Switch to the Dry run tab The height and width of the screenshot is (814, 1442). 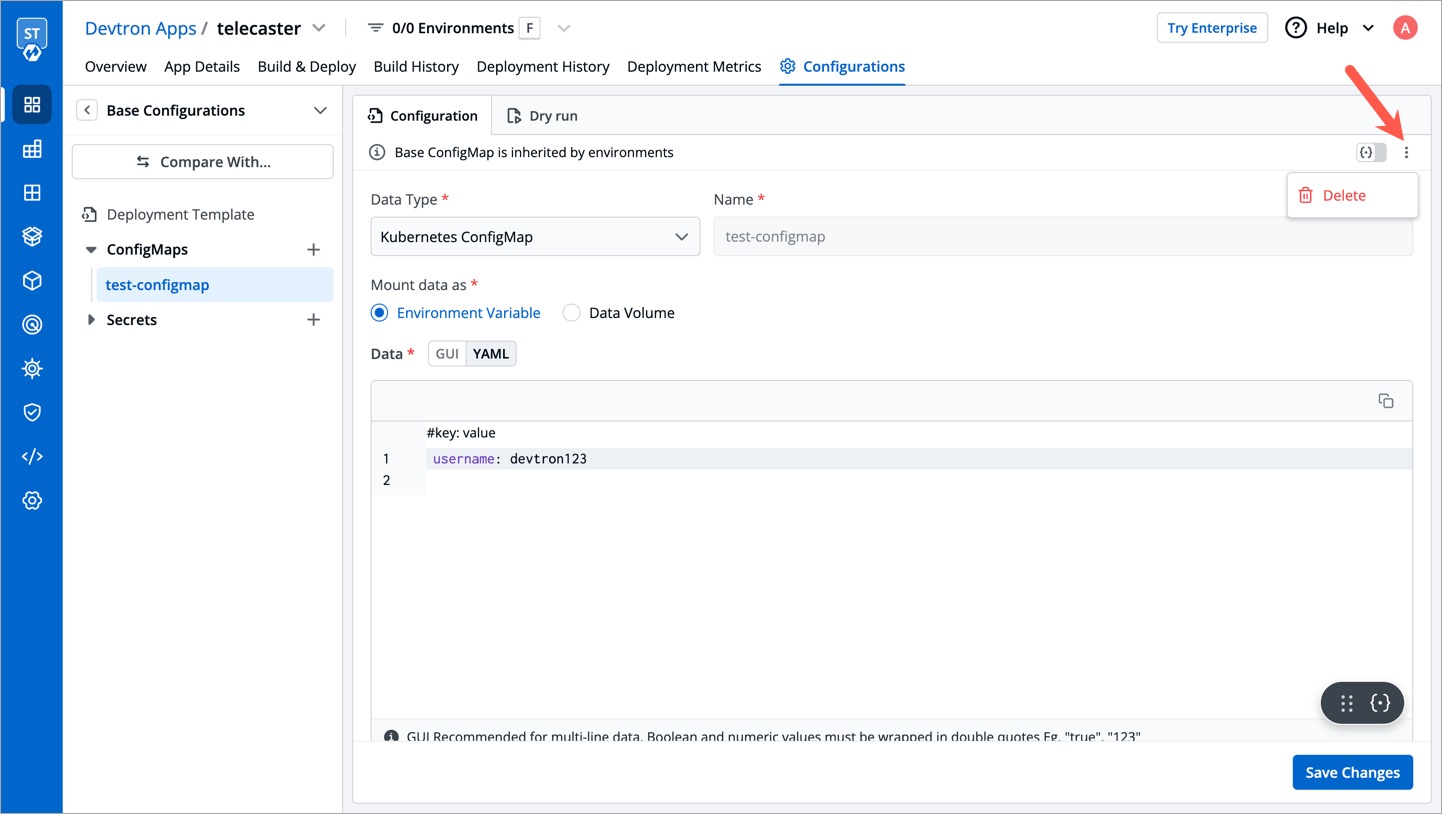(x=542, y=116)
